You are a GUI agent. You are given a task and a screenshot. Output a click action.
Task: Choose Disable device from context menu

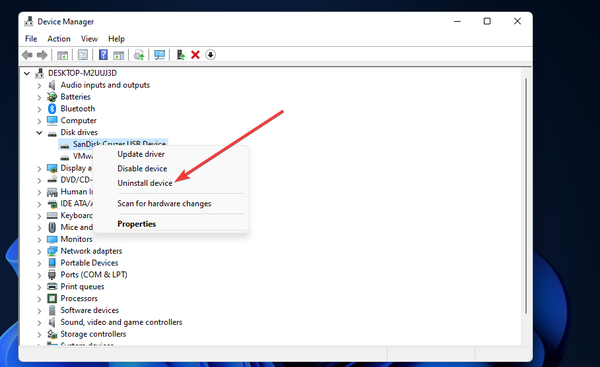tap(171, 169)
